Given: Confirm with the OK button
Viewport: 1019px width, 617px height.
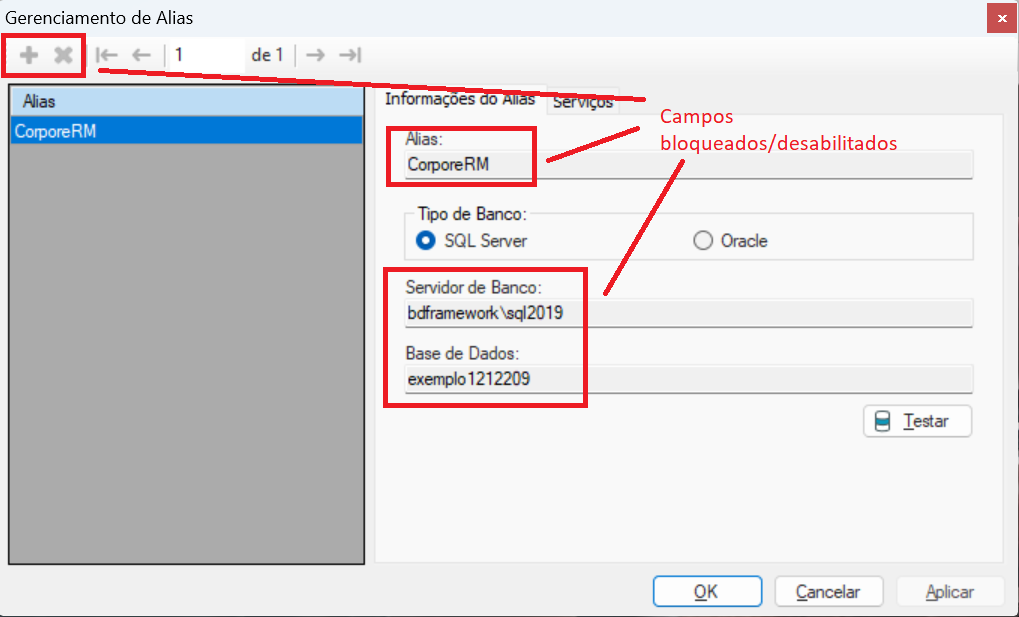Looking at the screenshot, I should 707,592.
